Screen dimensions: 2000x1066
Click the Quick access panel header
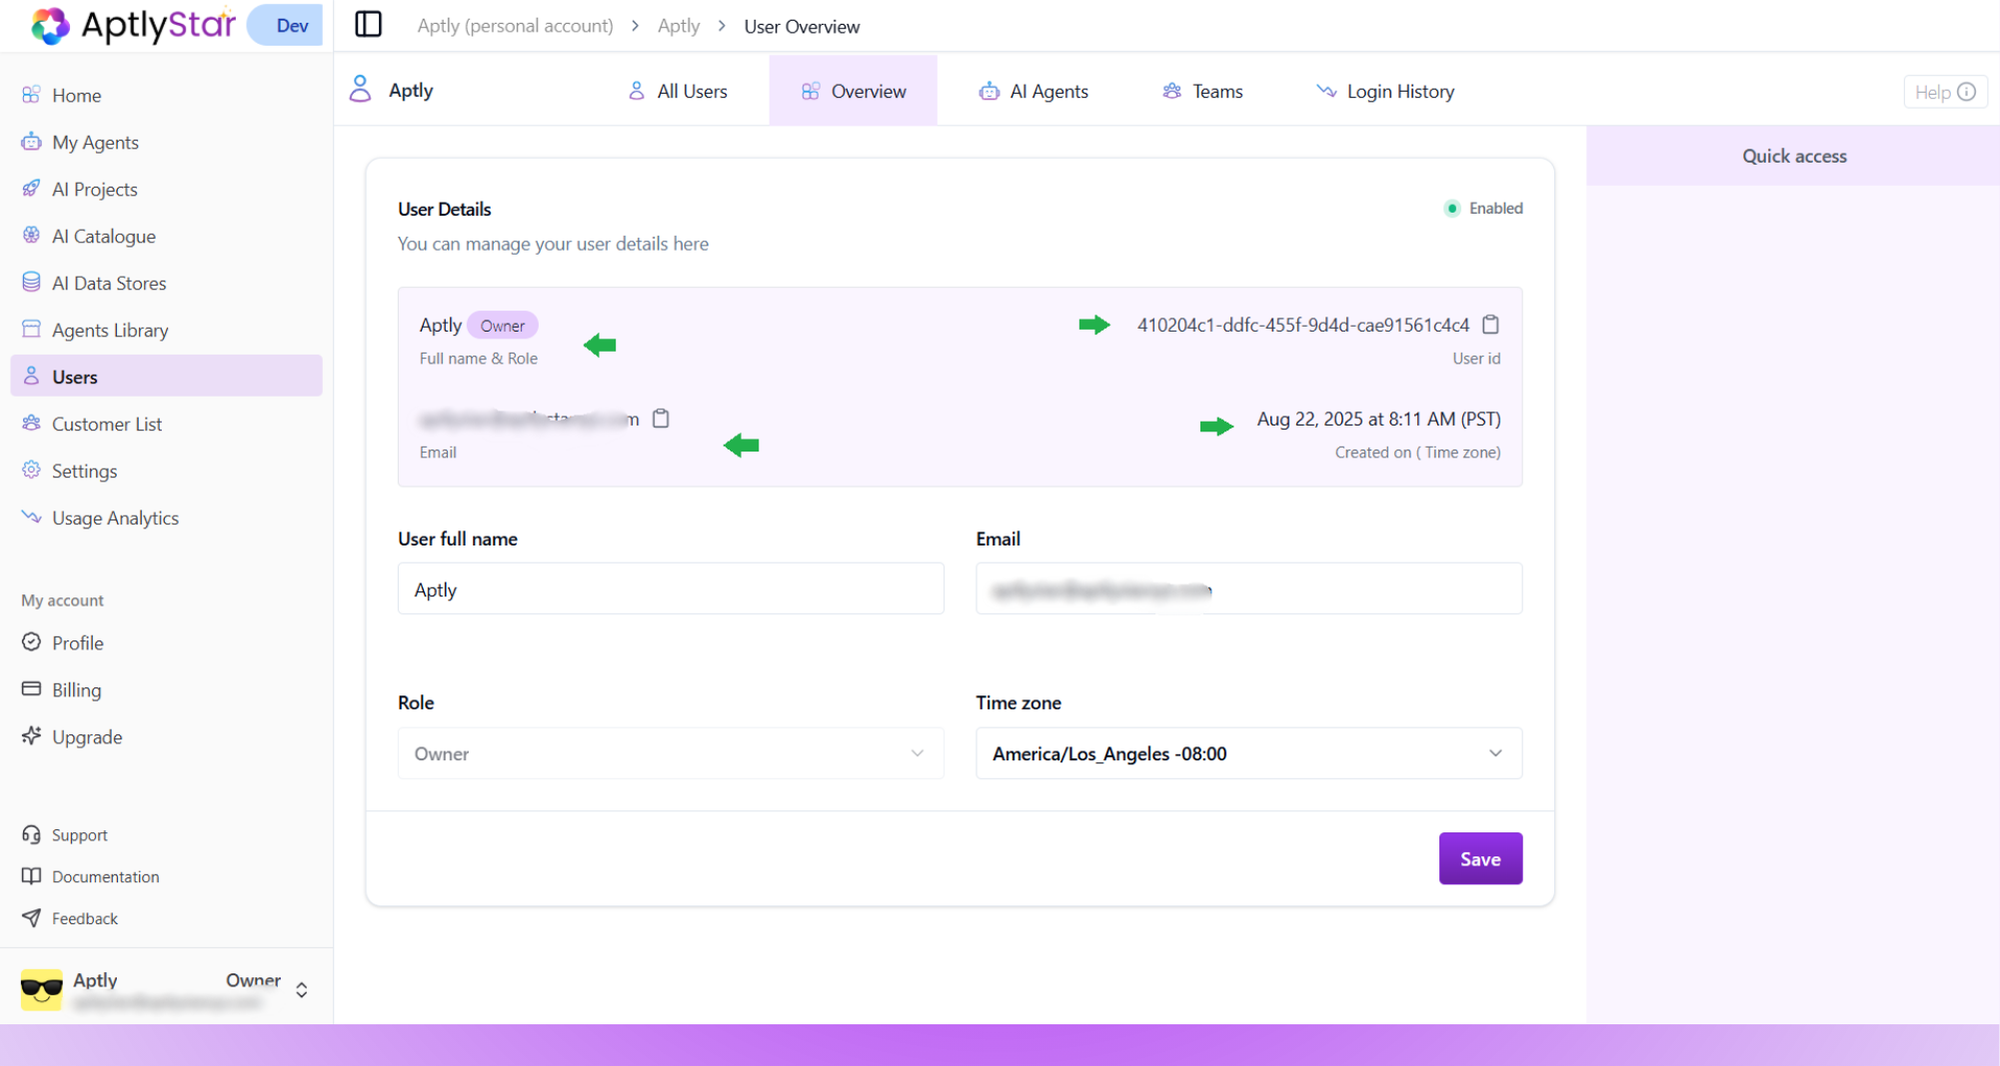pos(1793,156)
